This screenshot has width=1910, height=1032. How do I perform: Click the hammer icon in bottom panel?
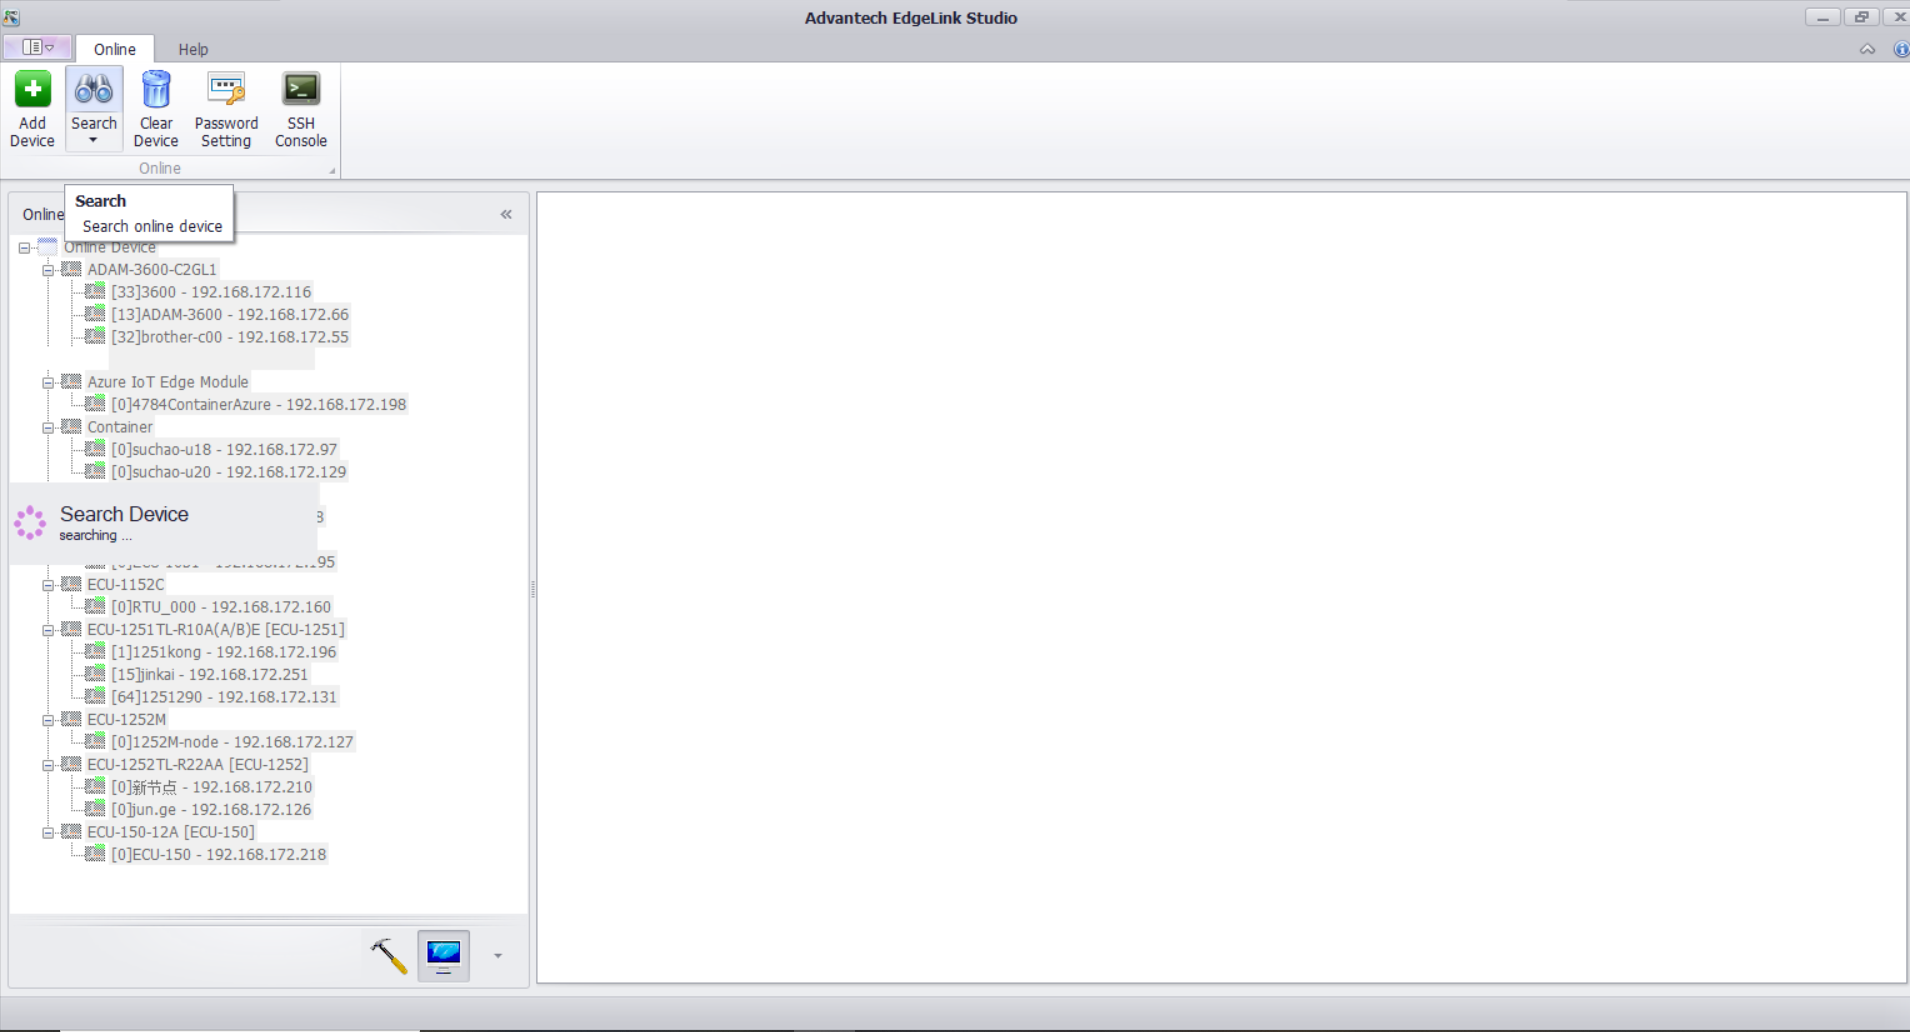[x=389, y=956]
